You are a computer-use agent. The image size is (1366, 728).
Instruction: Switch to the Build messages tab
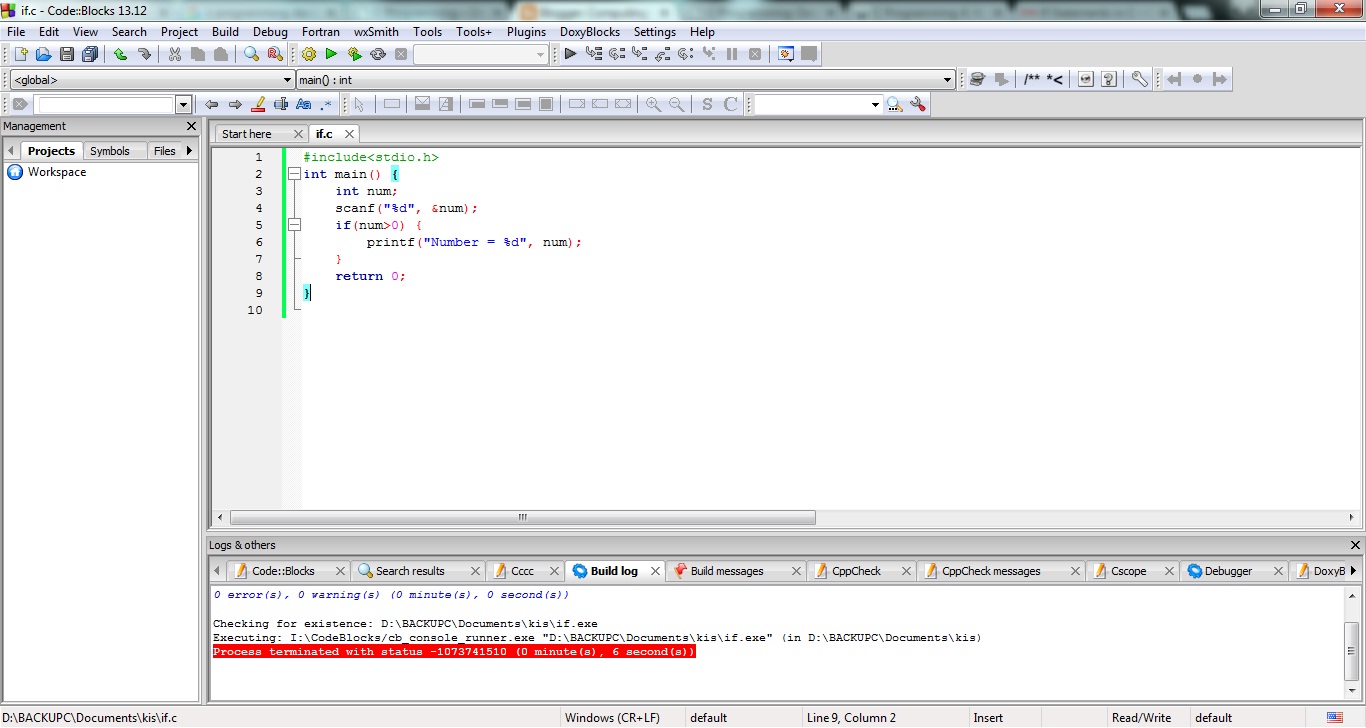coord(727,570)
